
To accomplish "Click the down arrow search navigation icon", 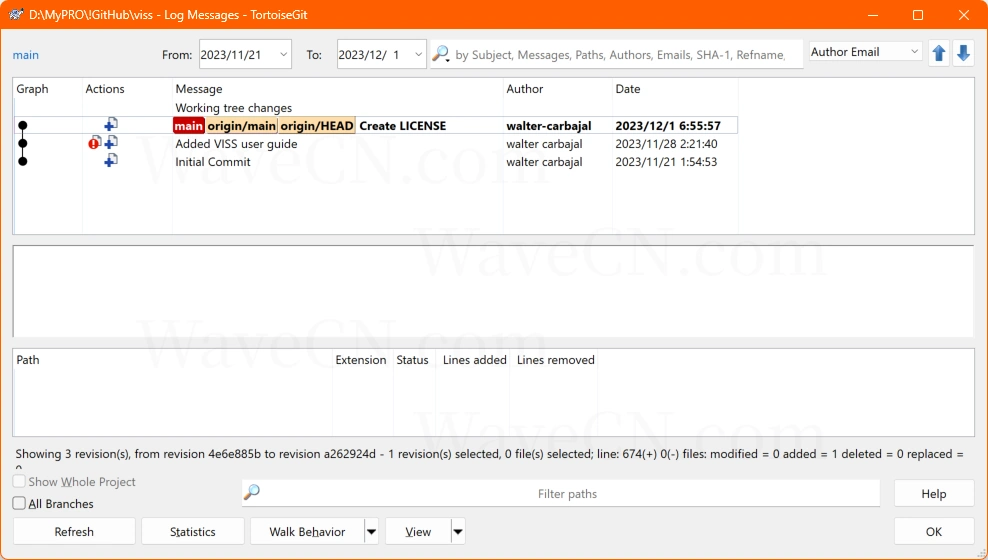I will click(963, 54).
